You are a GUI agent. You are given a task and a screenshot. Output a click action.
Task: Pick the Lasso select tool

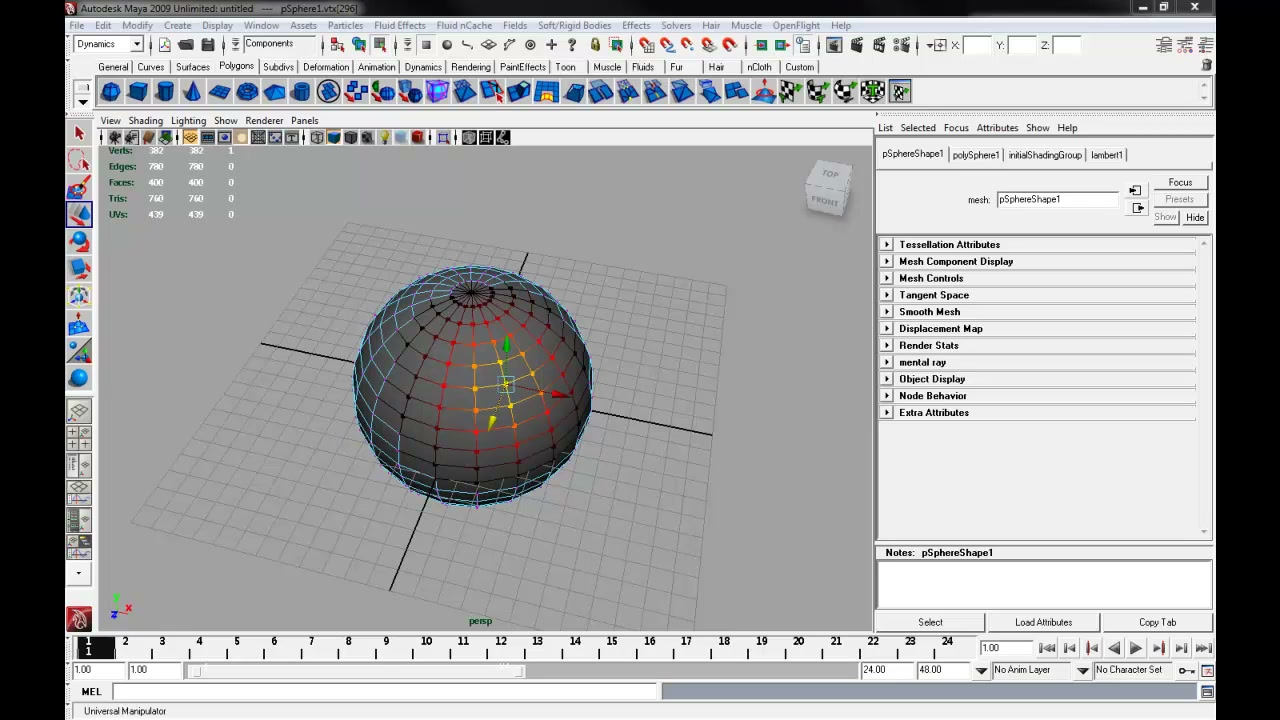click(x=79, y=160)
